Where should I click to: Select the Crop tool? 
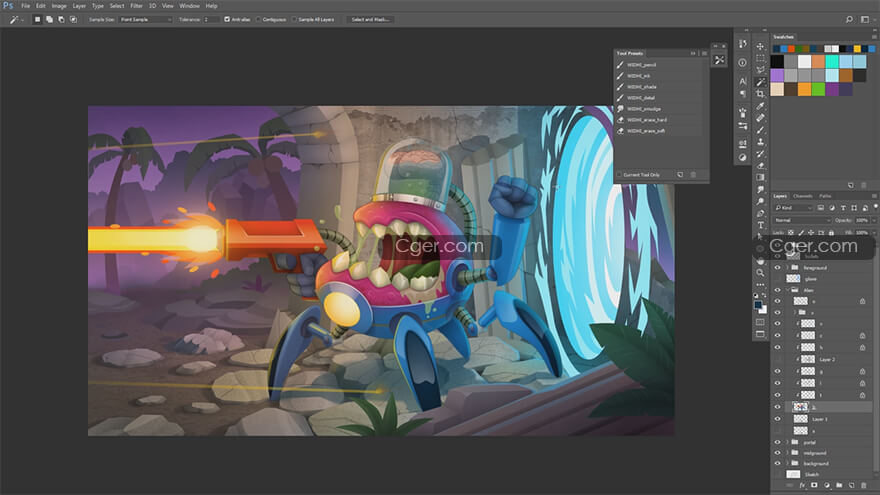760,94
